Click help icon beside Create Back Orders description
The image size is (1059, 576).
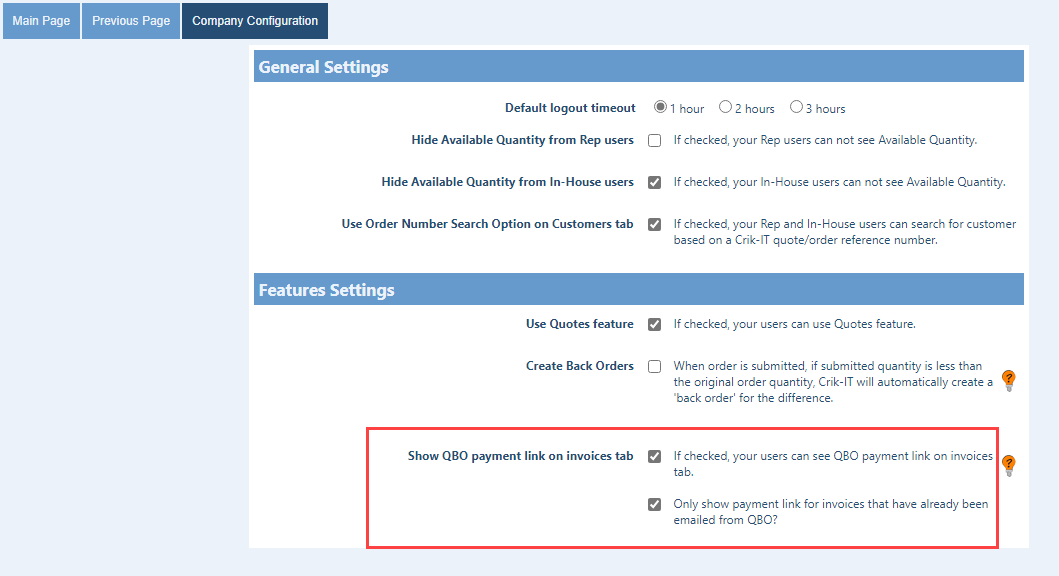[x=1009, y=381]
